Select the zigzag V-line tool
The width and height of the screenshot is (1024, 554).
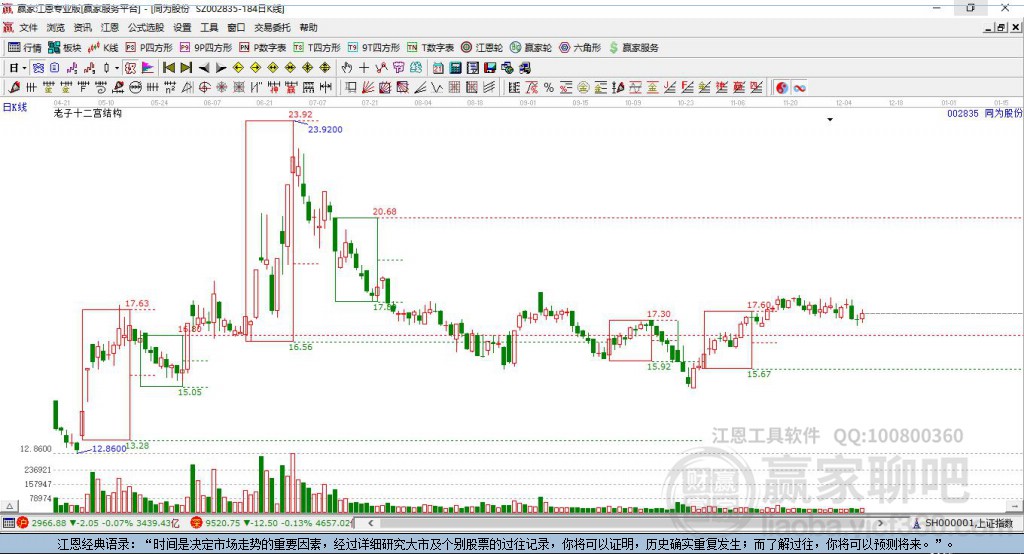coord(437,88)
